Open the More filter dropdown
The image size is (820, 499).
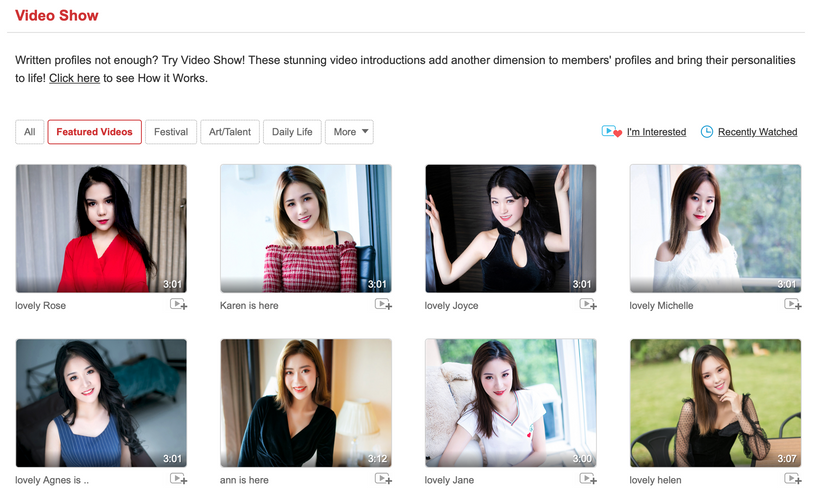pyautogui.click(x=349, y=132)
